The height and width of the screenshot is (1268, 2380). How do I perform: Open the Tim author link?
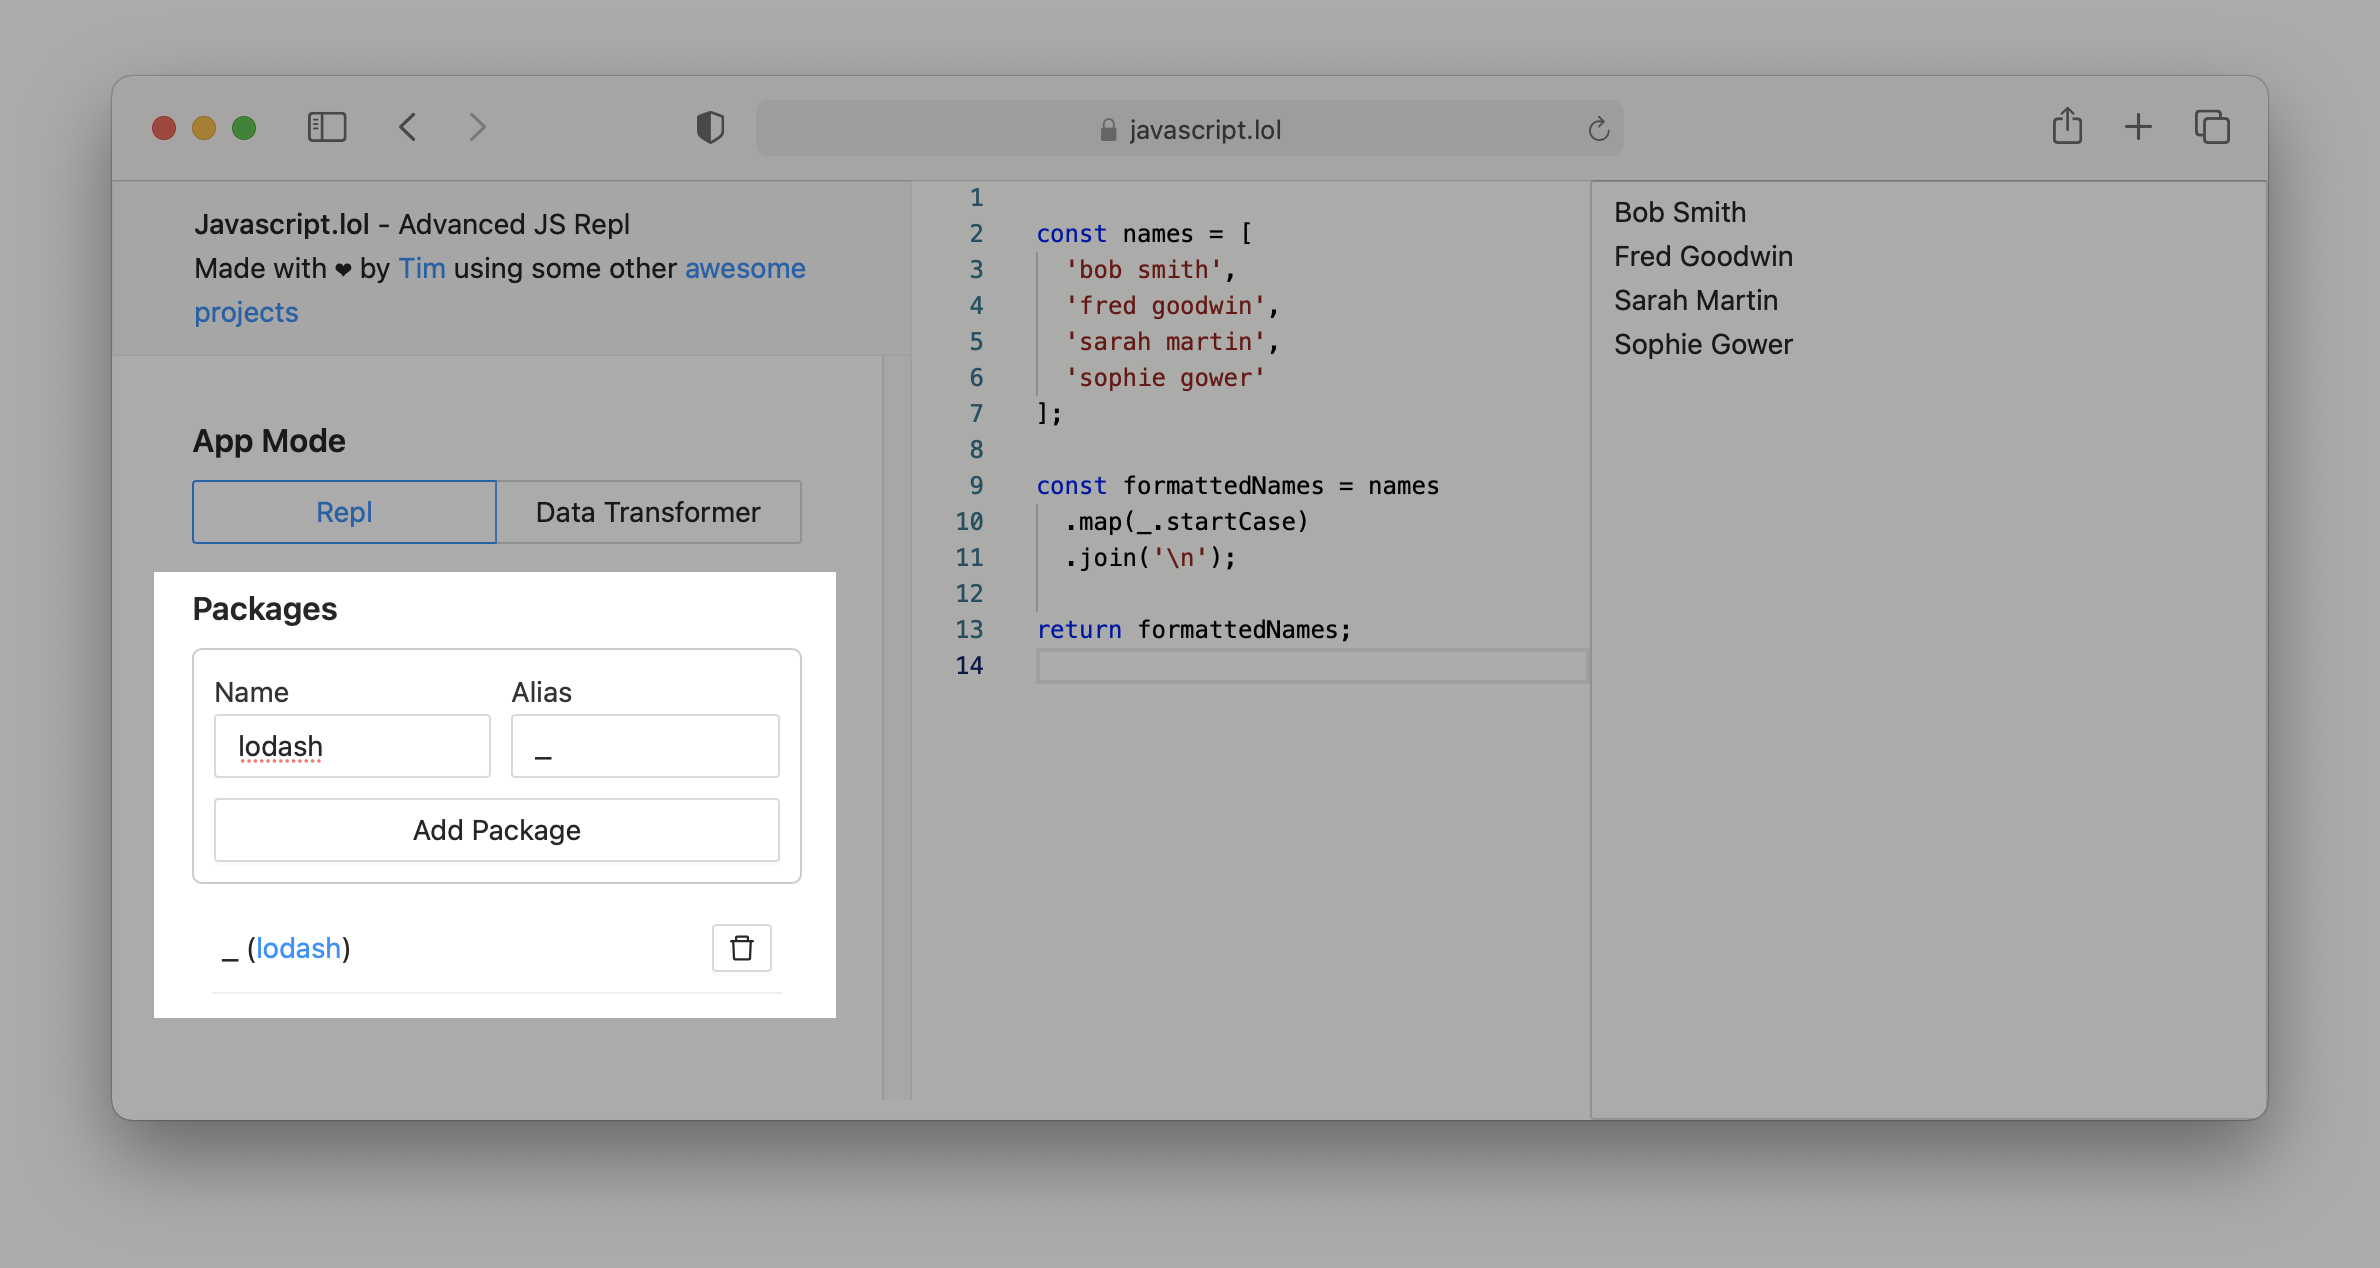point(422,268)
